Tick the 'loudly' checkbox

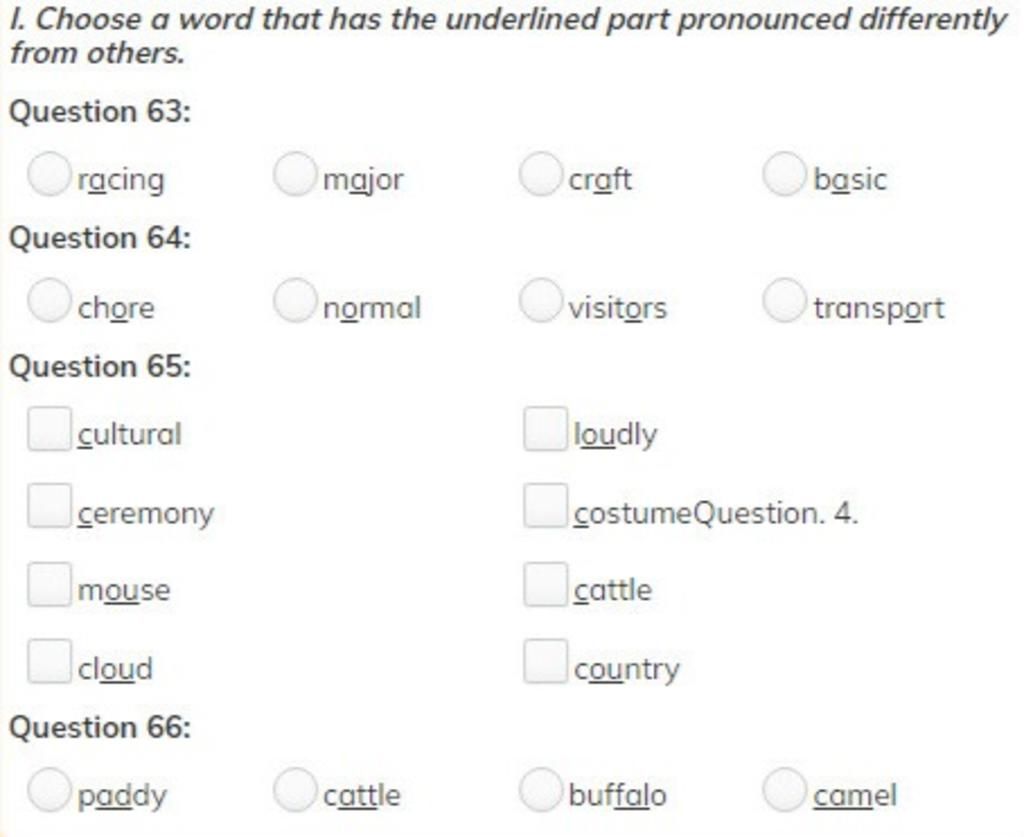click(545, 429)
